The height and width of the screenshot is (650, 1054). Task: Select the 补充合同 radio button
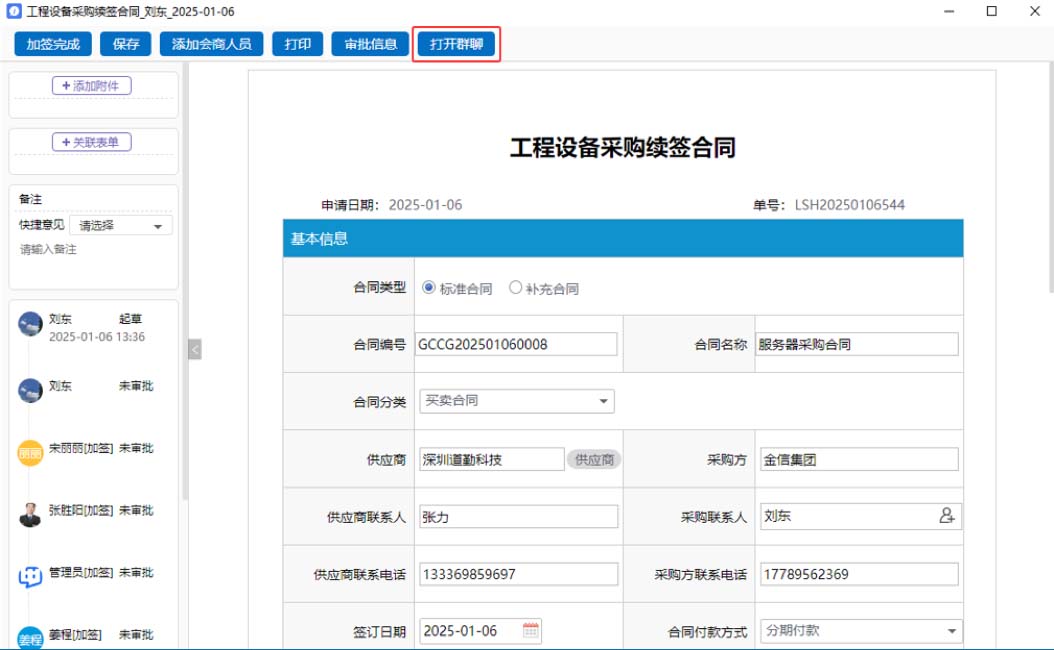pos(516,288)
